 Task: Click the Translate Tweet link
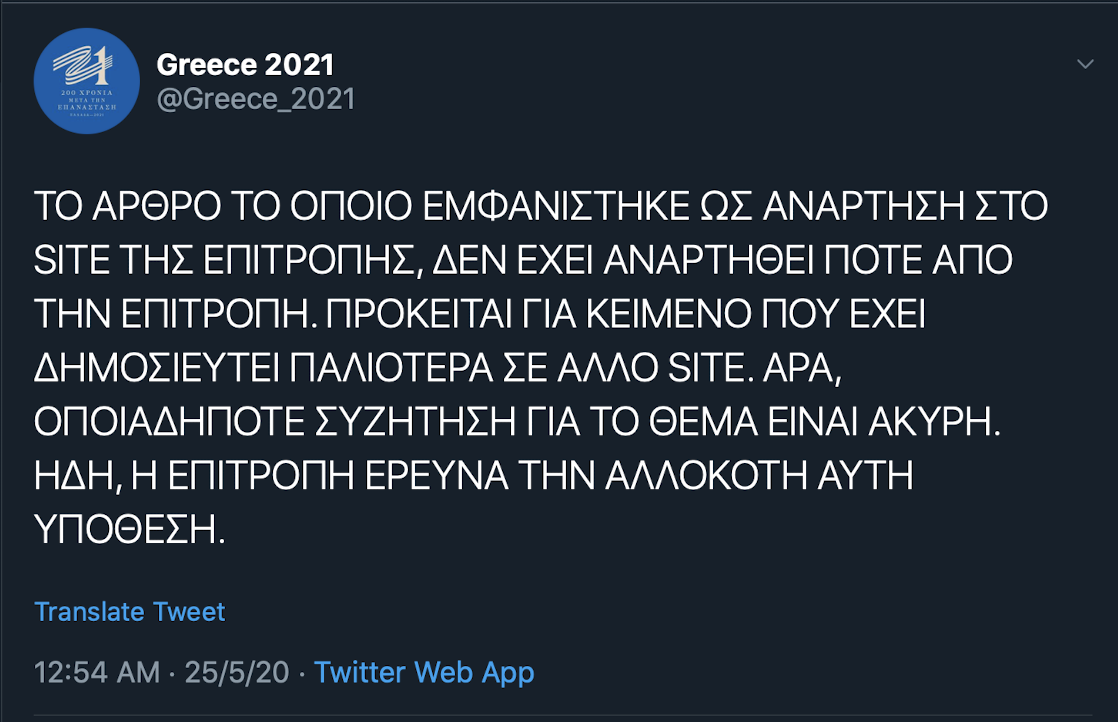[x=130, y=611]
